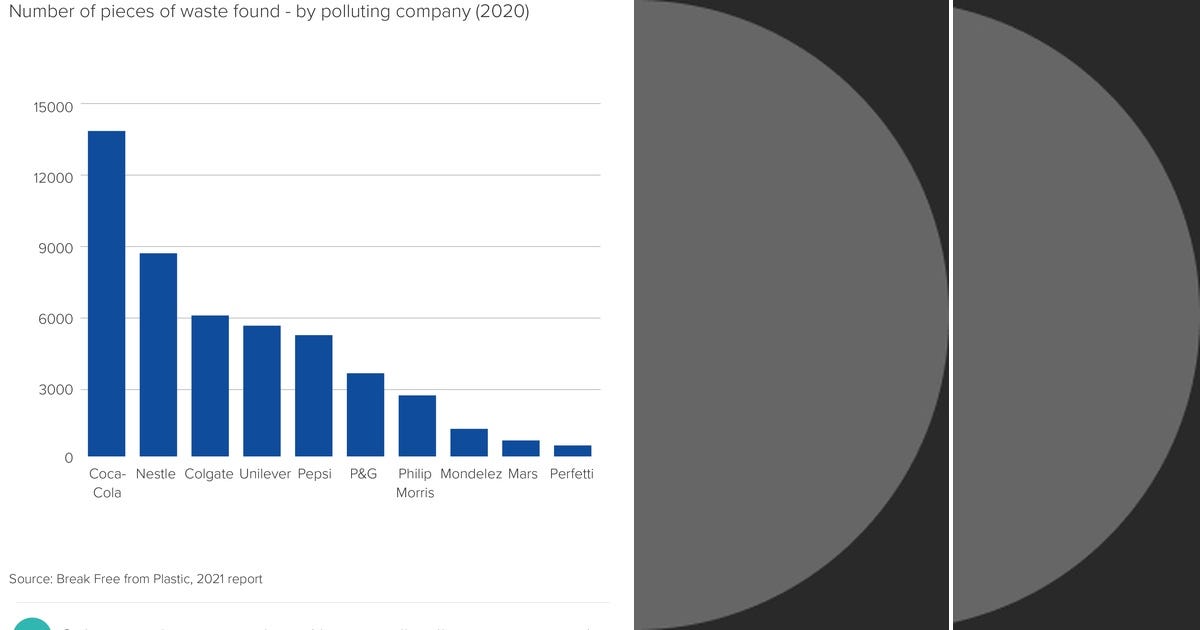Viewport: 1200px width, 630px height.
Task: Click the Philip Morris bar
Action: (x=417, y=425)
